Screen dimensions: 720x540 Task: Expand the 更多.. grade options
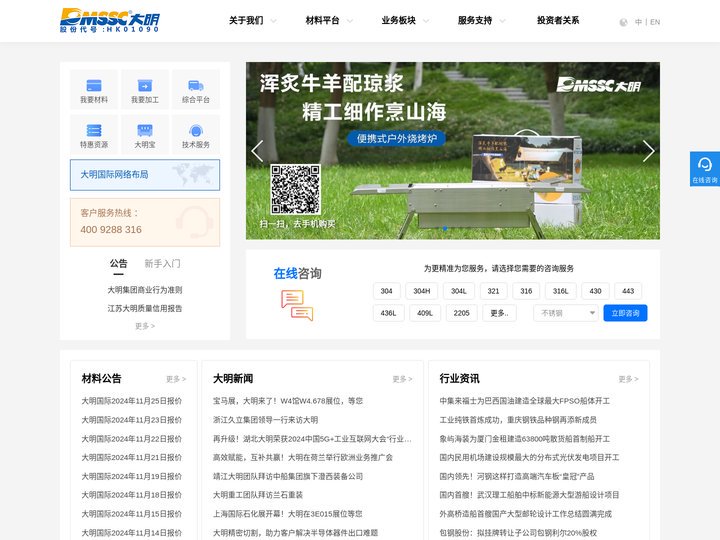499,313
